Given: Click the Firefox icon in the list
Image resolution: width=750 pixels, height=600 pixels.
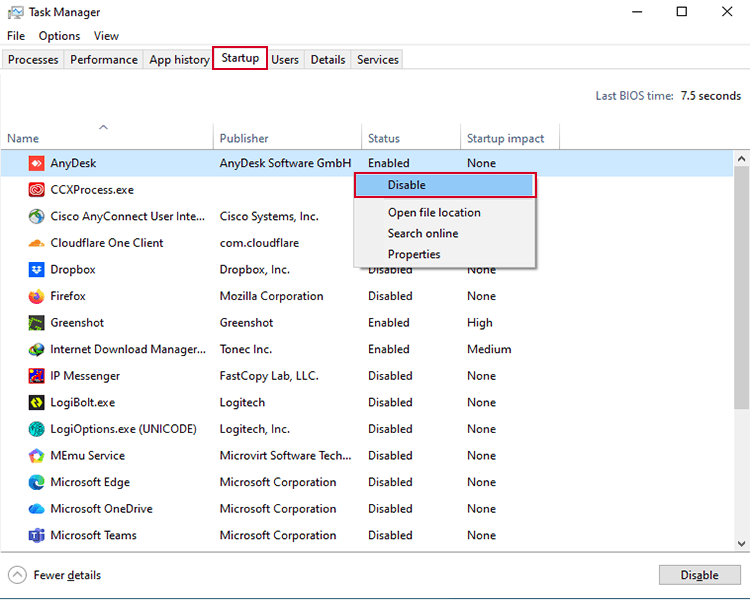Looking at the screenshot, I should tap(36, 296).
